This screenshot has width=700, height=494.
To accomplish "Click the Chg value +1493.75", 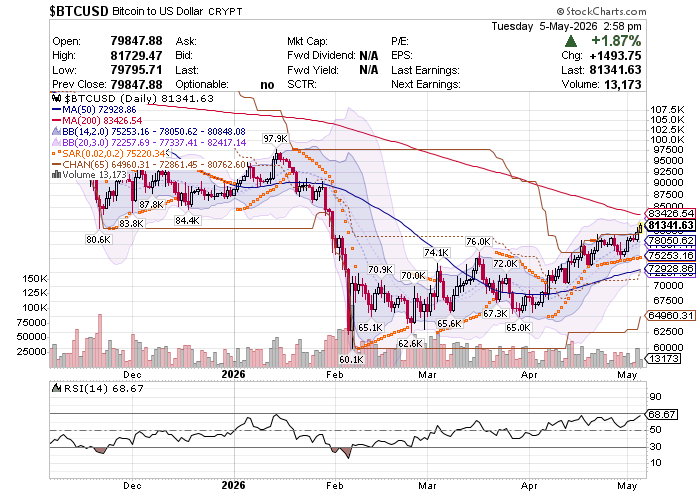I will pos(615,56).
